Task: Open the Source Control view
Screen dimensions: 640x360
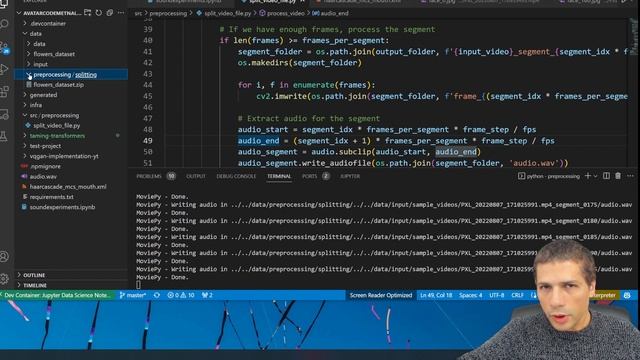Action: tap(4, 47)
